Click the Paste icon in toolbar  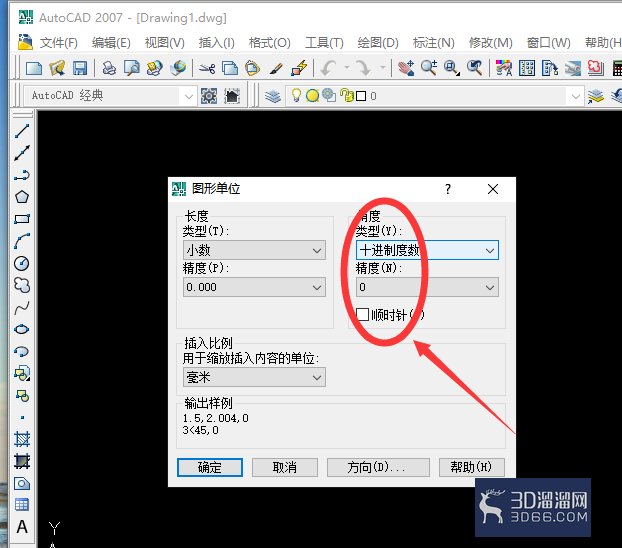252,68
